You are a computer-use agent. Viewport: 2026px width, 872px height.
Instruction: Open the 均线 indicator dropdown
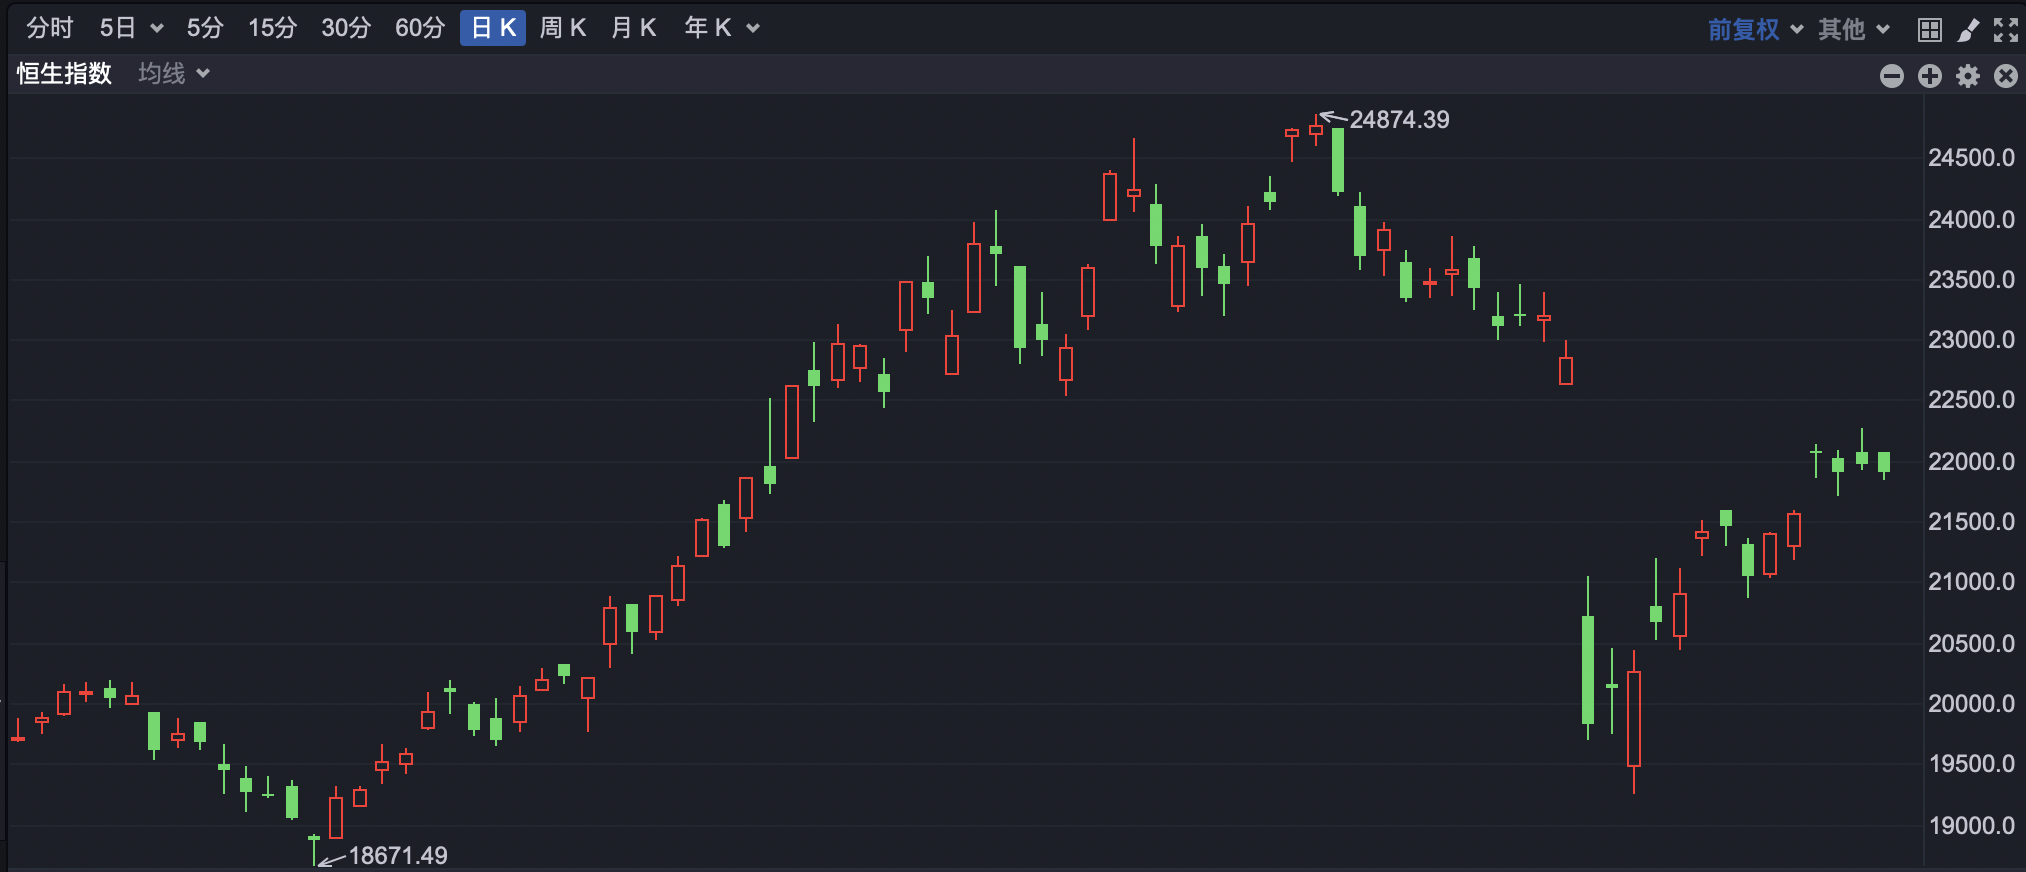pos(174,74)
